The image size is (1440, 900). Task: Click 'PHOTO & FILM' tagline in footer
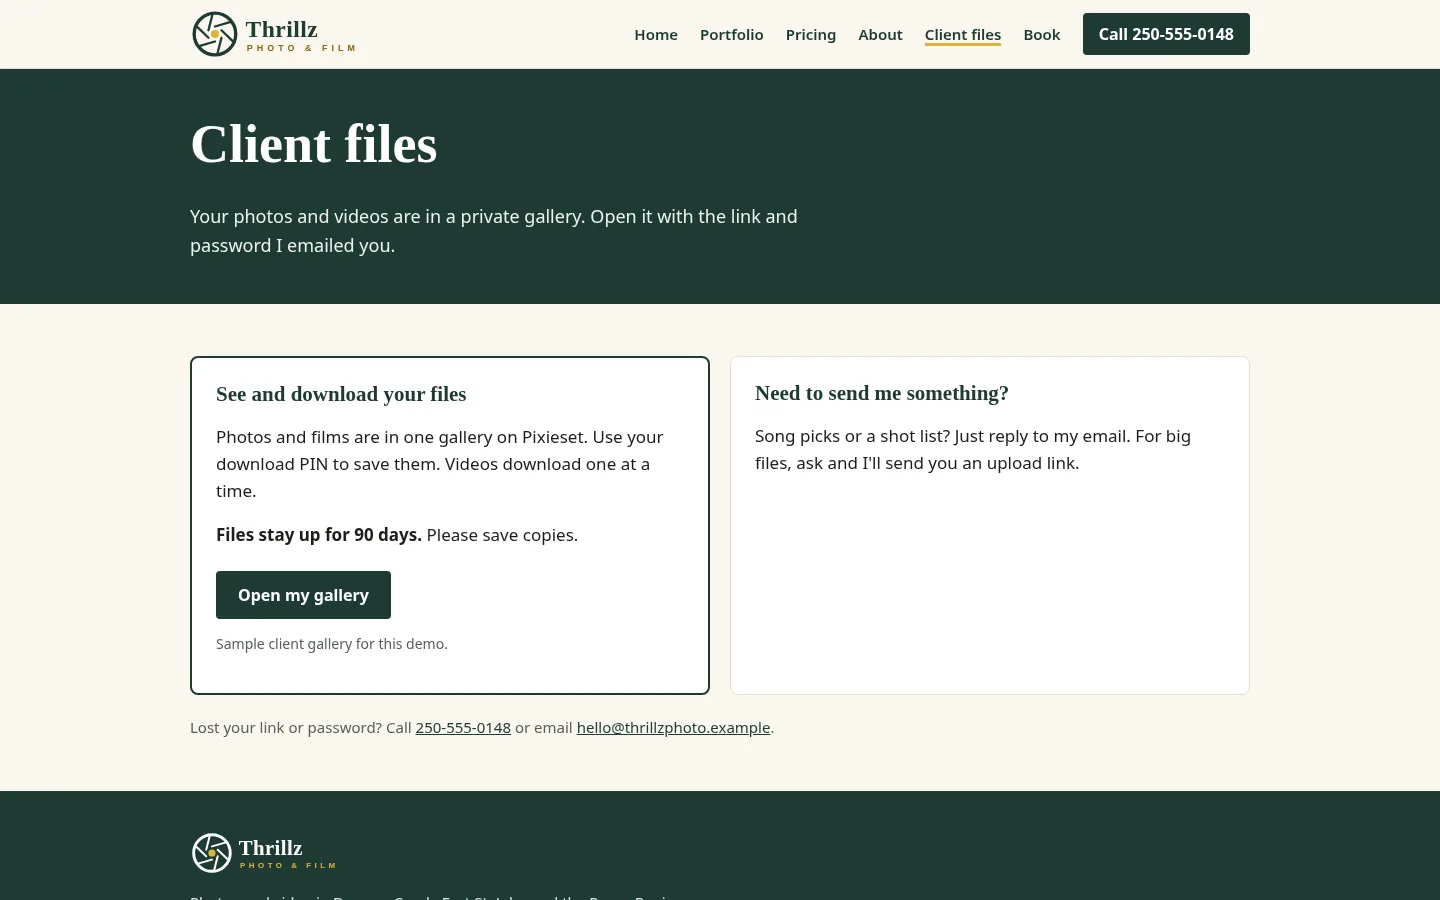coord(288,866)
